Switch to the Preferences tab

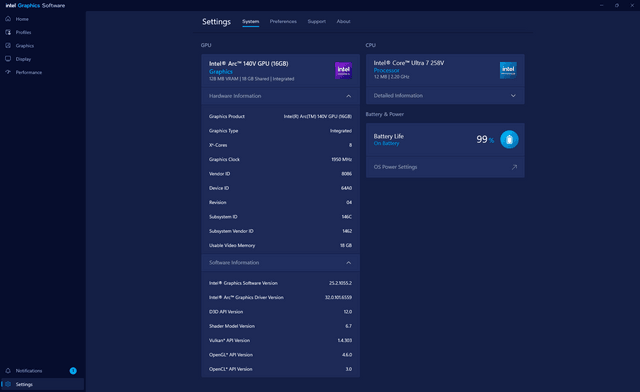pos(283,22)
